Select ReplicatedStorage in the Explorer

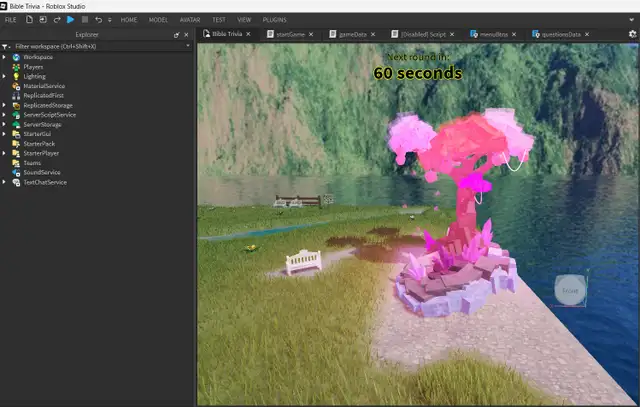[48, 105]
